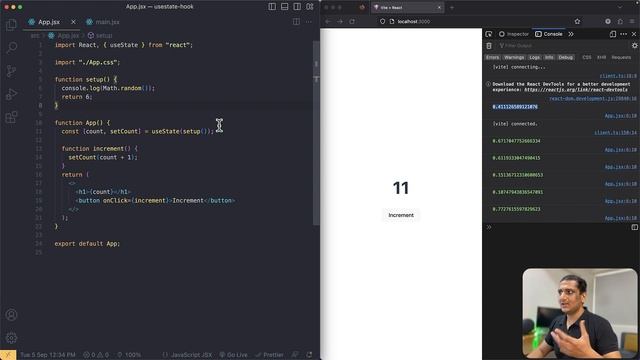Click the VS Code editor vertical scrollbar
Screen dimensions: 640x360
click(316, 132)
